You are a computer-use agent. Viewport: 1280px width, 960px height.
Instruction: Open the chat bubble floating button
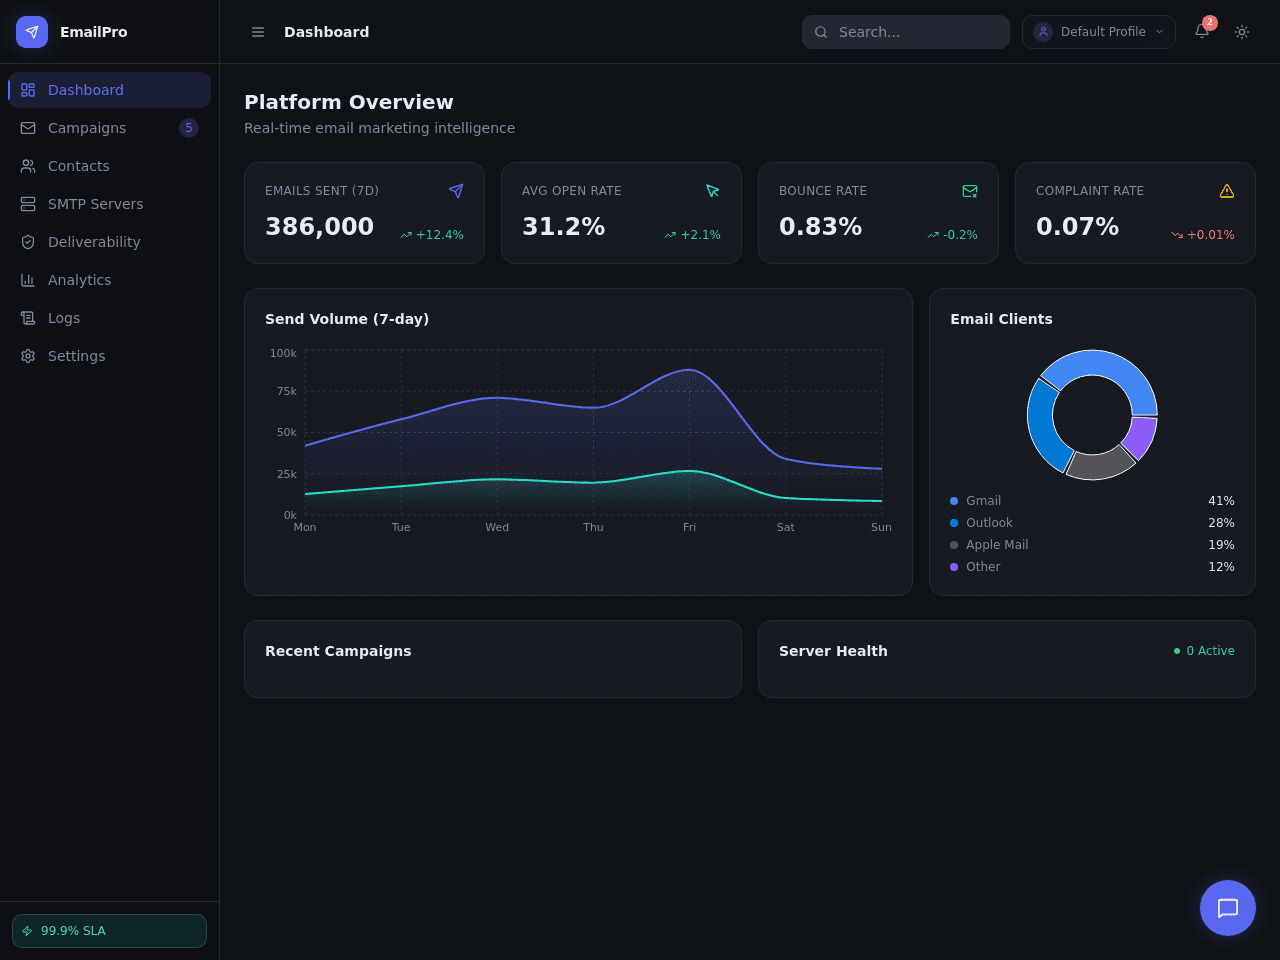pos(1228,908)
